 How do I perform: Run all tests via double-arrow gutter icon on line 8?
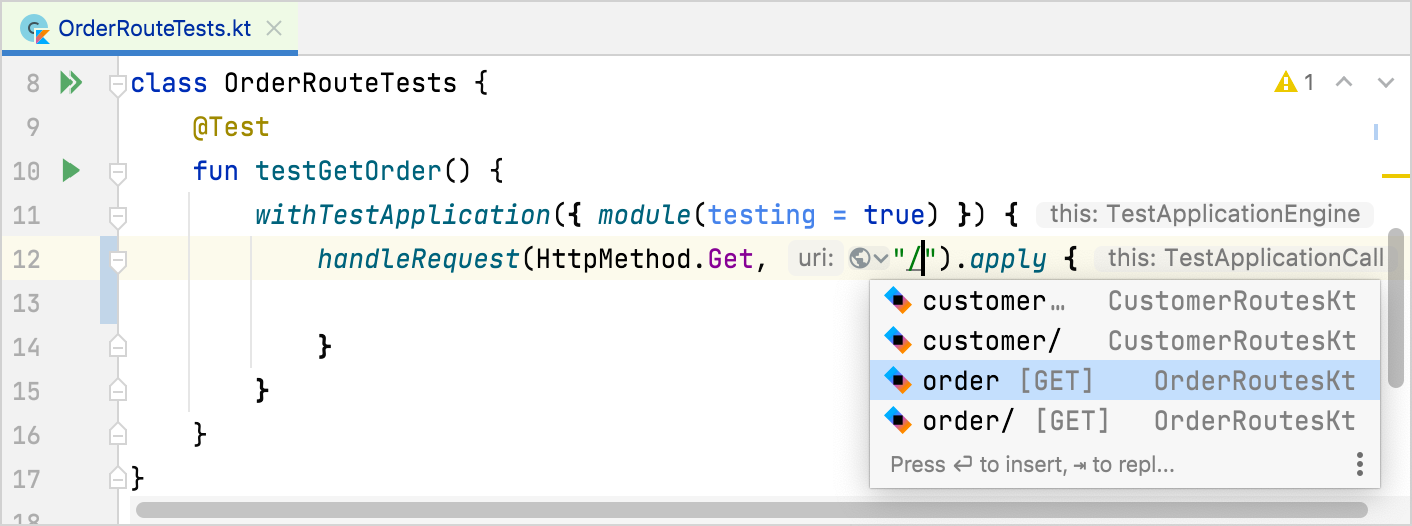(71, 82)
